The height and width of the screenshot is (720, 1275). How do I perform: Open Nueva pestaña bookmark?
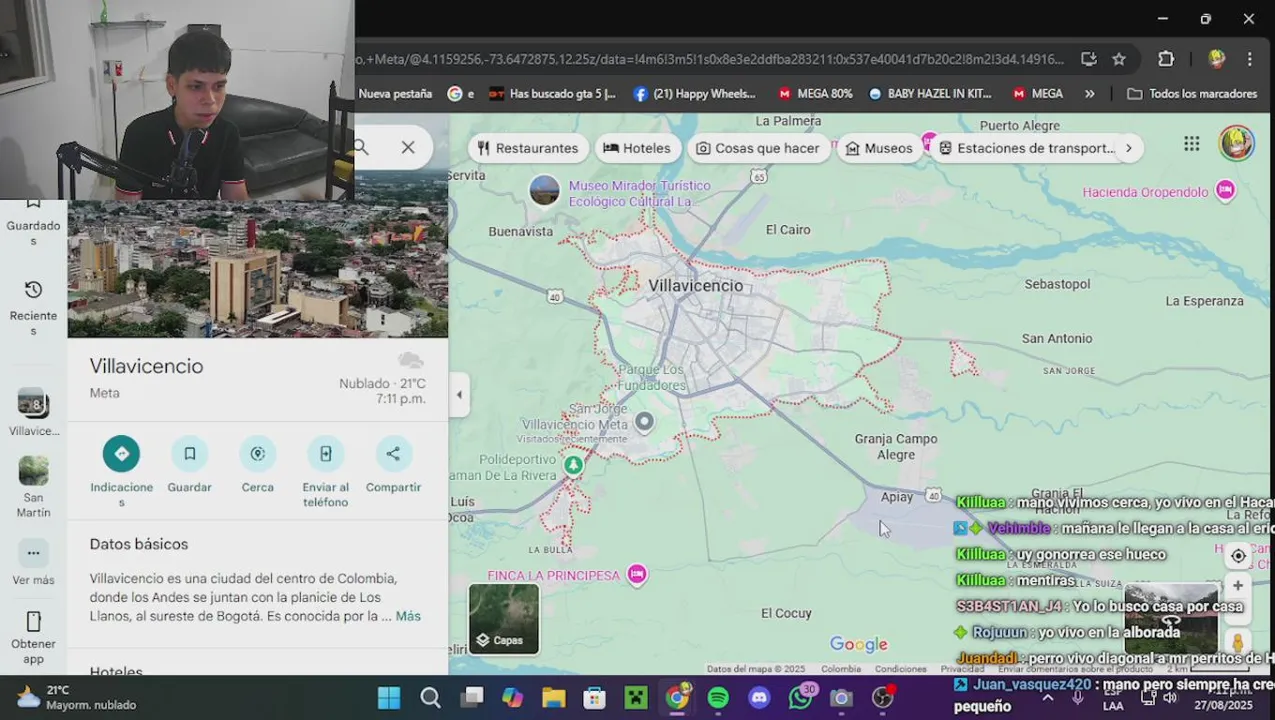pyautogui.click(x=395, y=94)
